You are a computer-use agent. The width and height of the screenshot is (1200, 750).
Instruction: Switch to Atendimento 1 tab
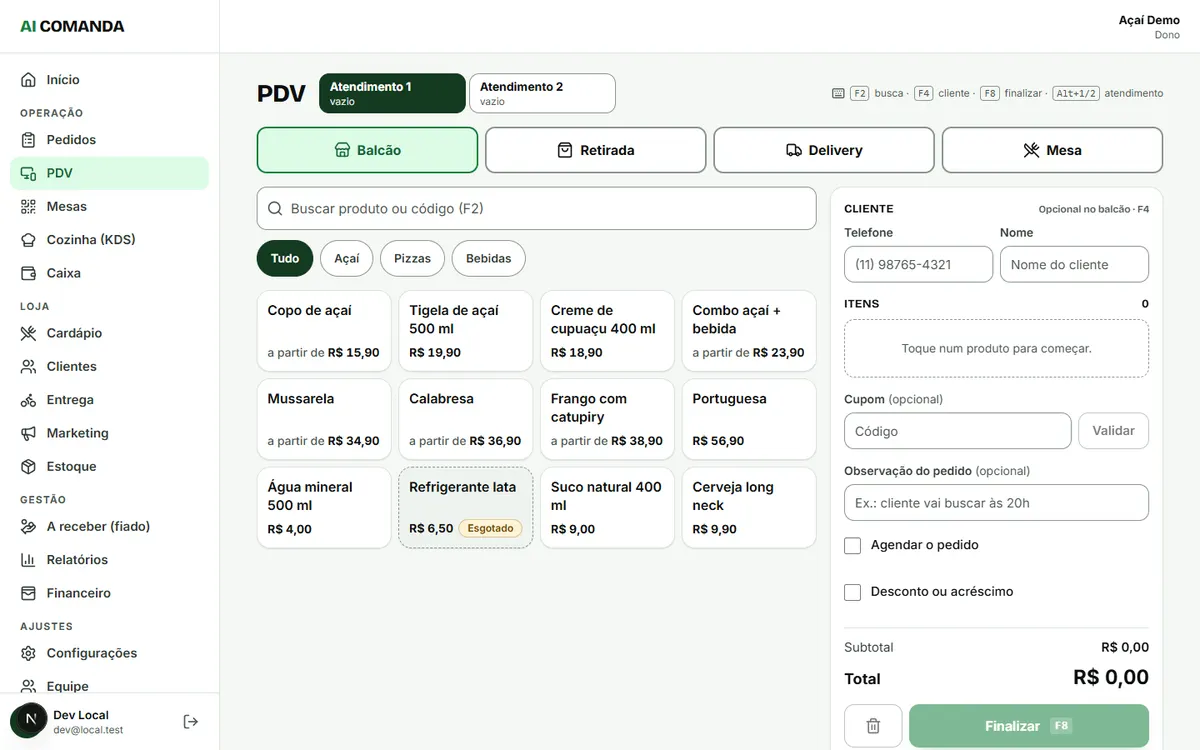(392, 93)
